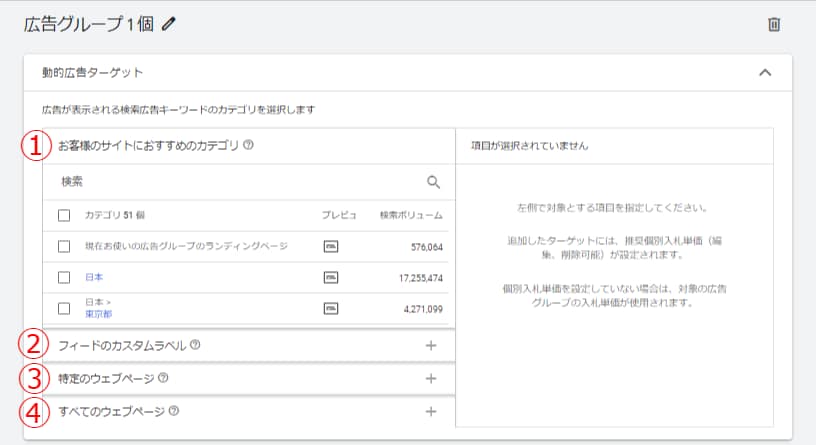Expand すべてのウェブページ with plus icon
Image resolution: width=816 pixels, height=445 pixels.
click(x=431, y=410)
